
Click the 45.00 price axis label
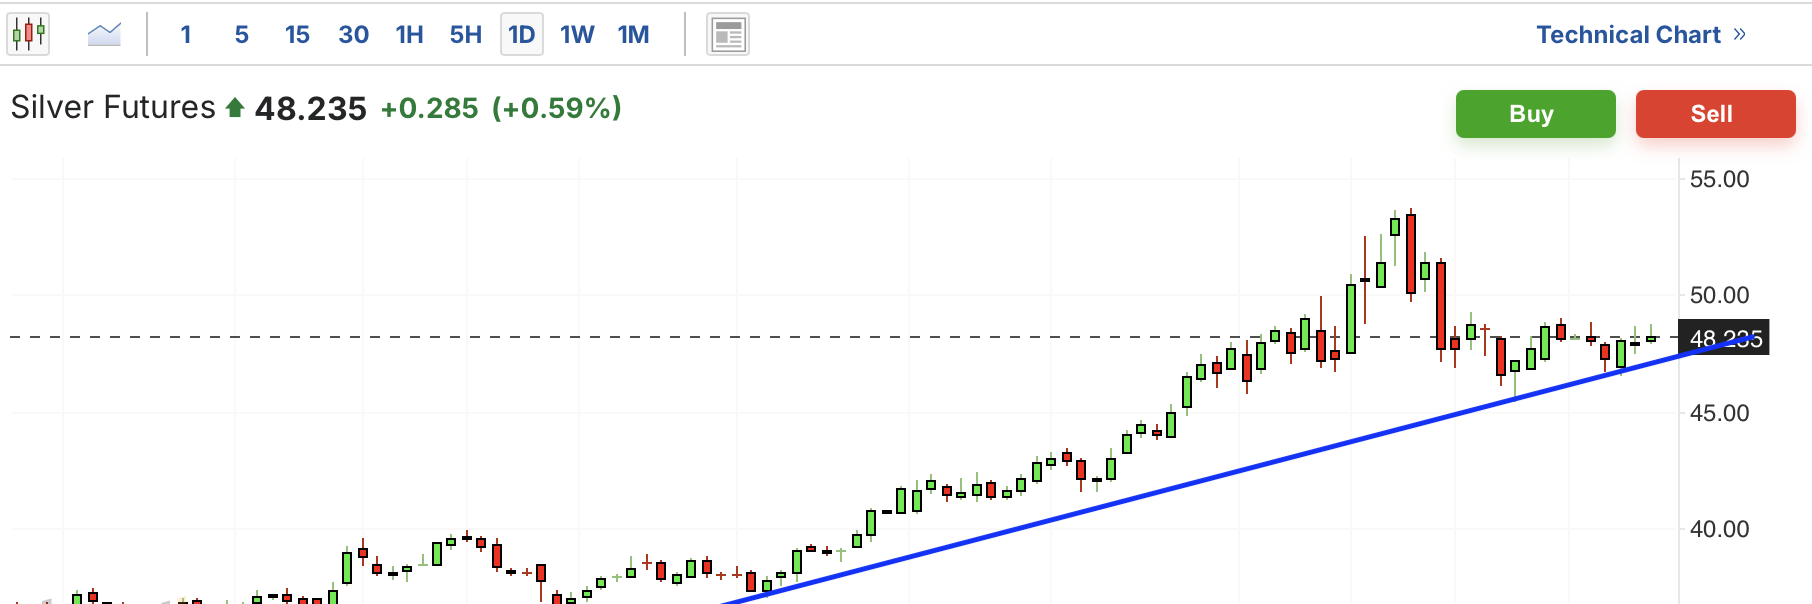1720,413
